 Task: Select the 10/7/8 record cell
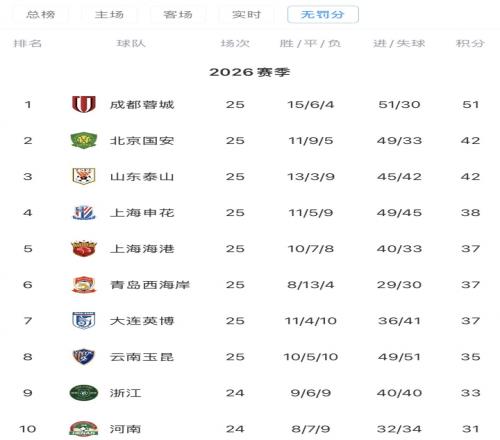tap(311, 249)
